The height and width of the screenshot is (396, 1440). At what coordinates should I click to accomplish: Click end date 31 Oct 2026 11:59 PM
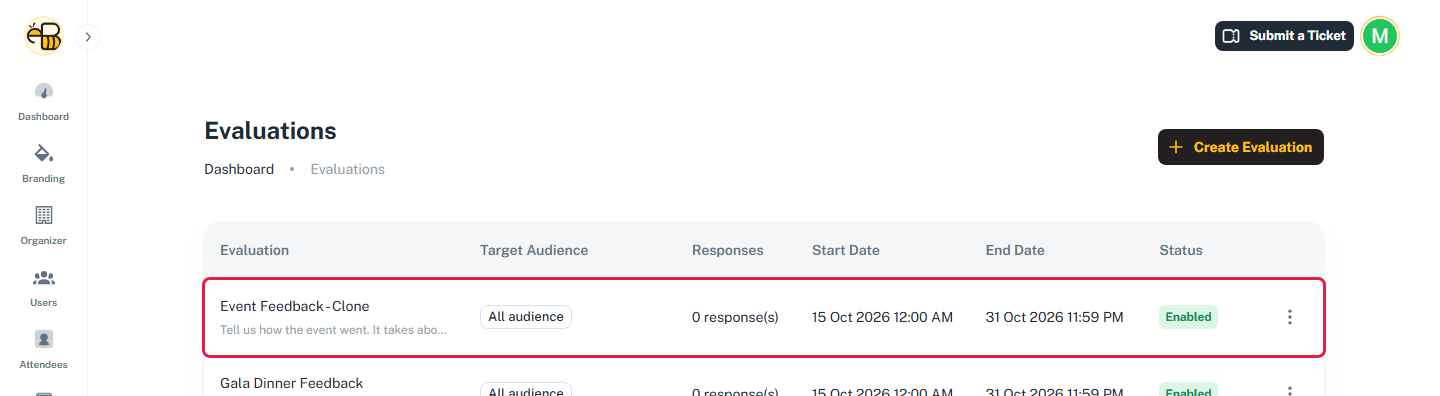point(1055,317)
